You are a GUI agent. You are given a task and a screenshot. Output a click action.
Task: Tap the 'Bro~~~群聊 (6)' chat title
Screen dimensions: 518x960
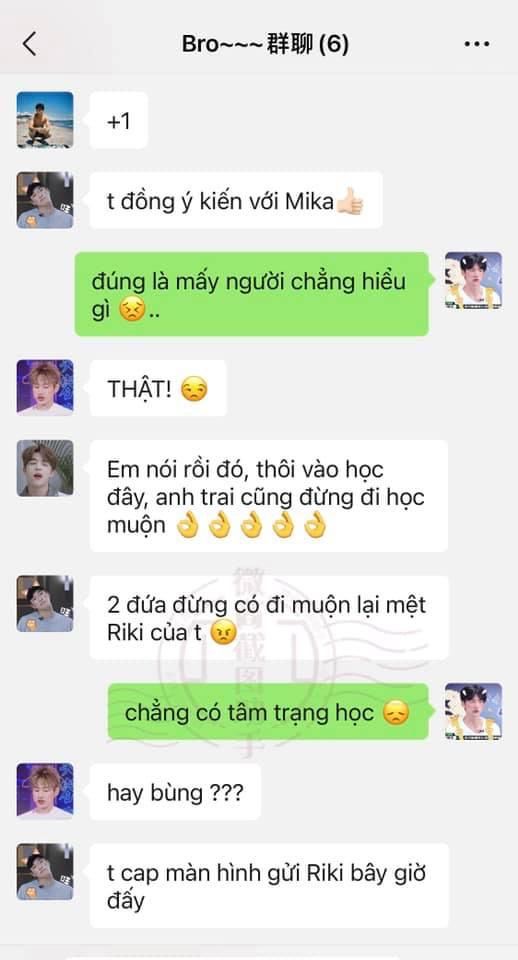pyautogui.click(x=265, y=44)
